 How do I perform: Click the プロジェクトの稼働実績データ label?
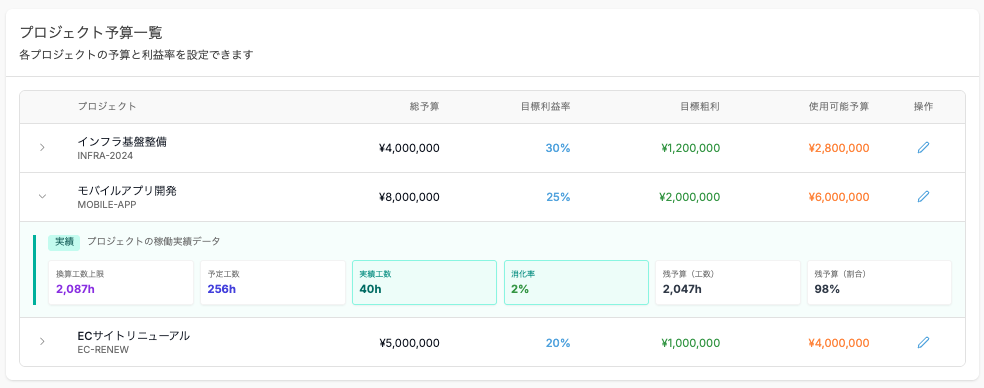click(x=154, y=242)
